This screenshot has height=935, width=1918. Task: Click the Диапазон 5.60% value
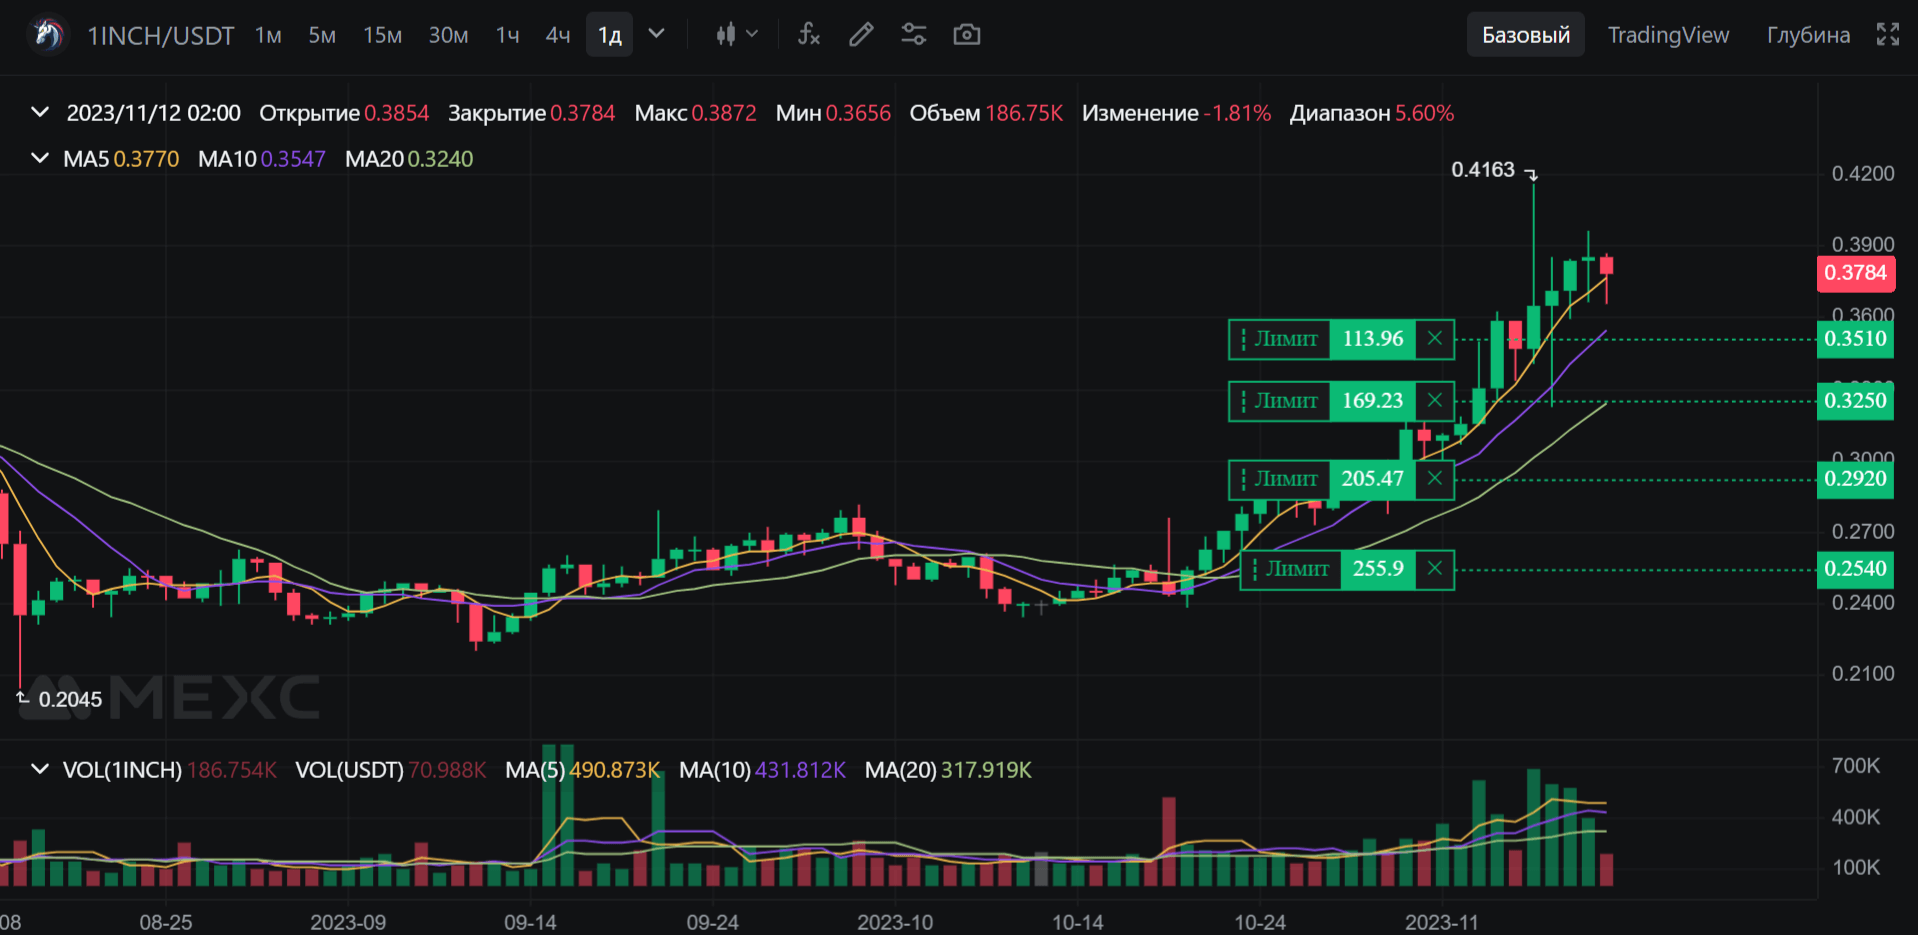click(1372, 113)
